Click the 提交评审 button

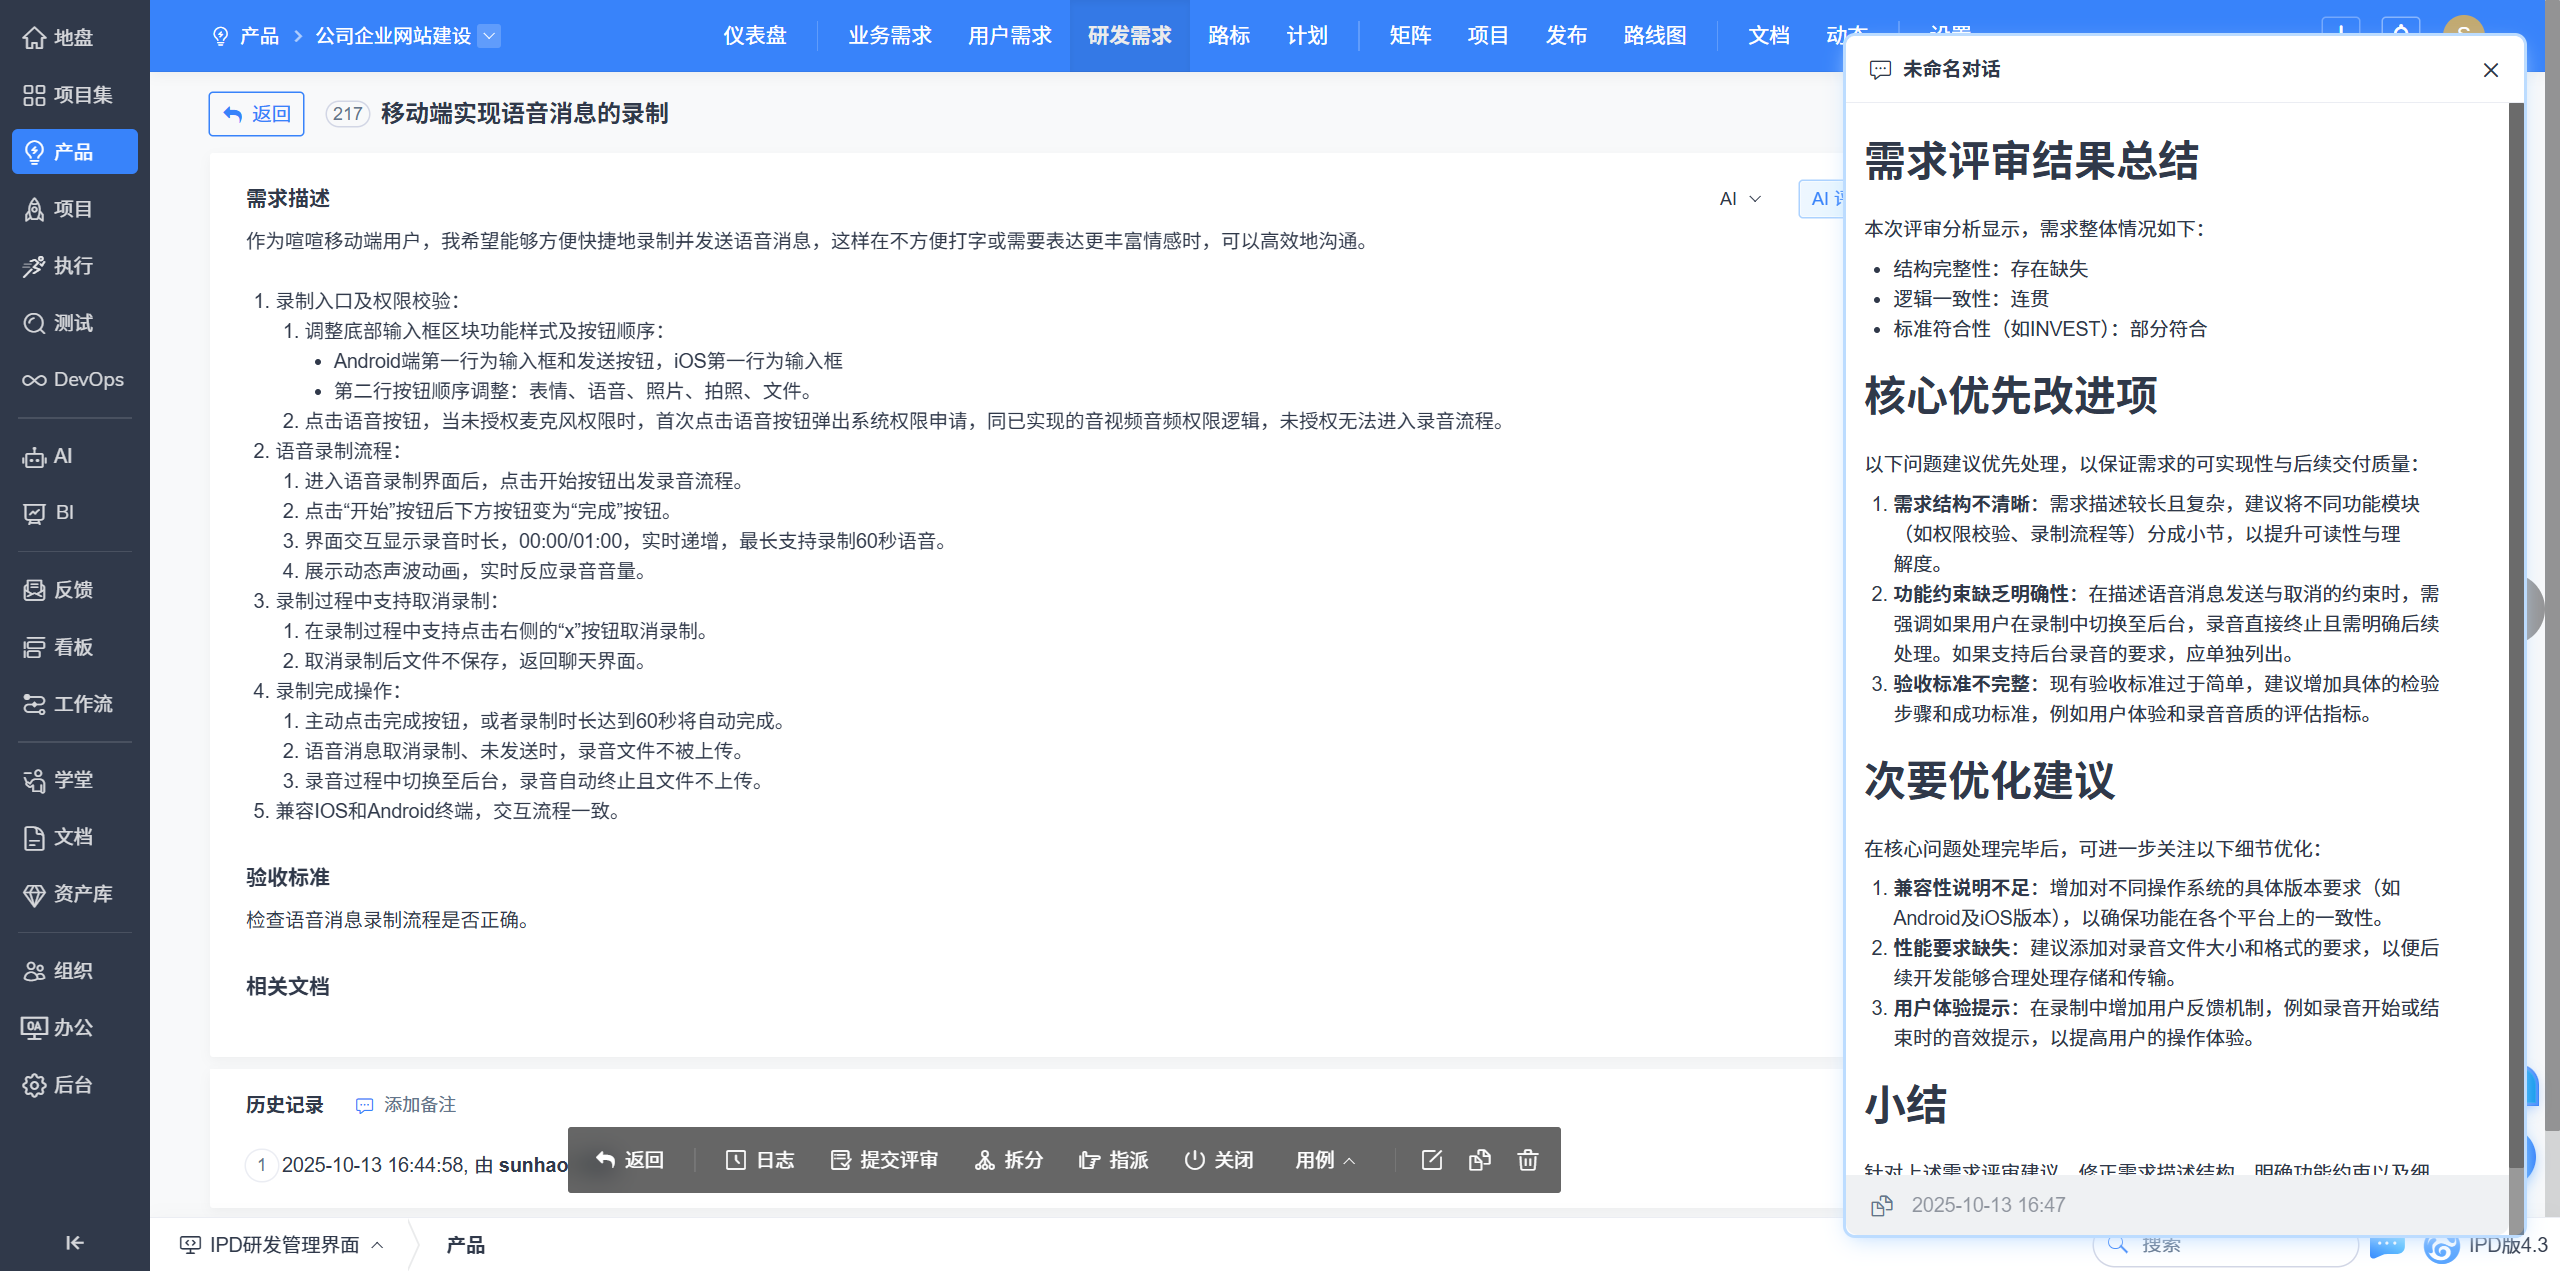(884, 1160)
